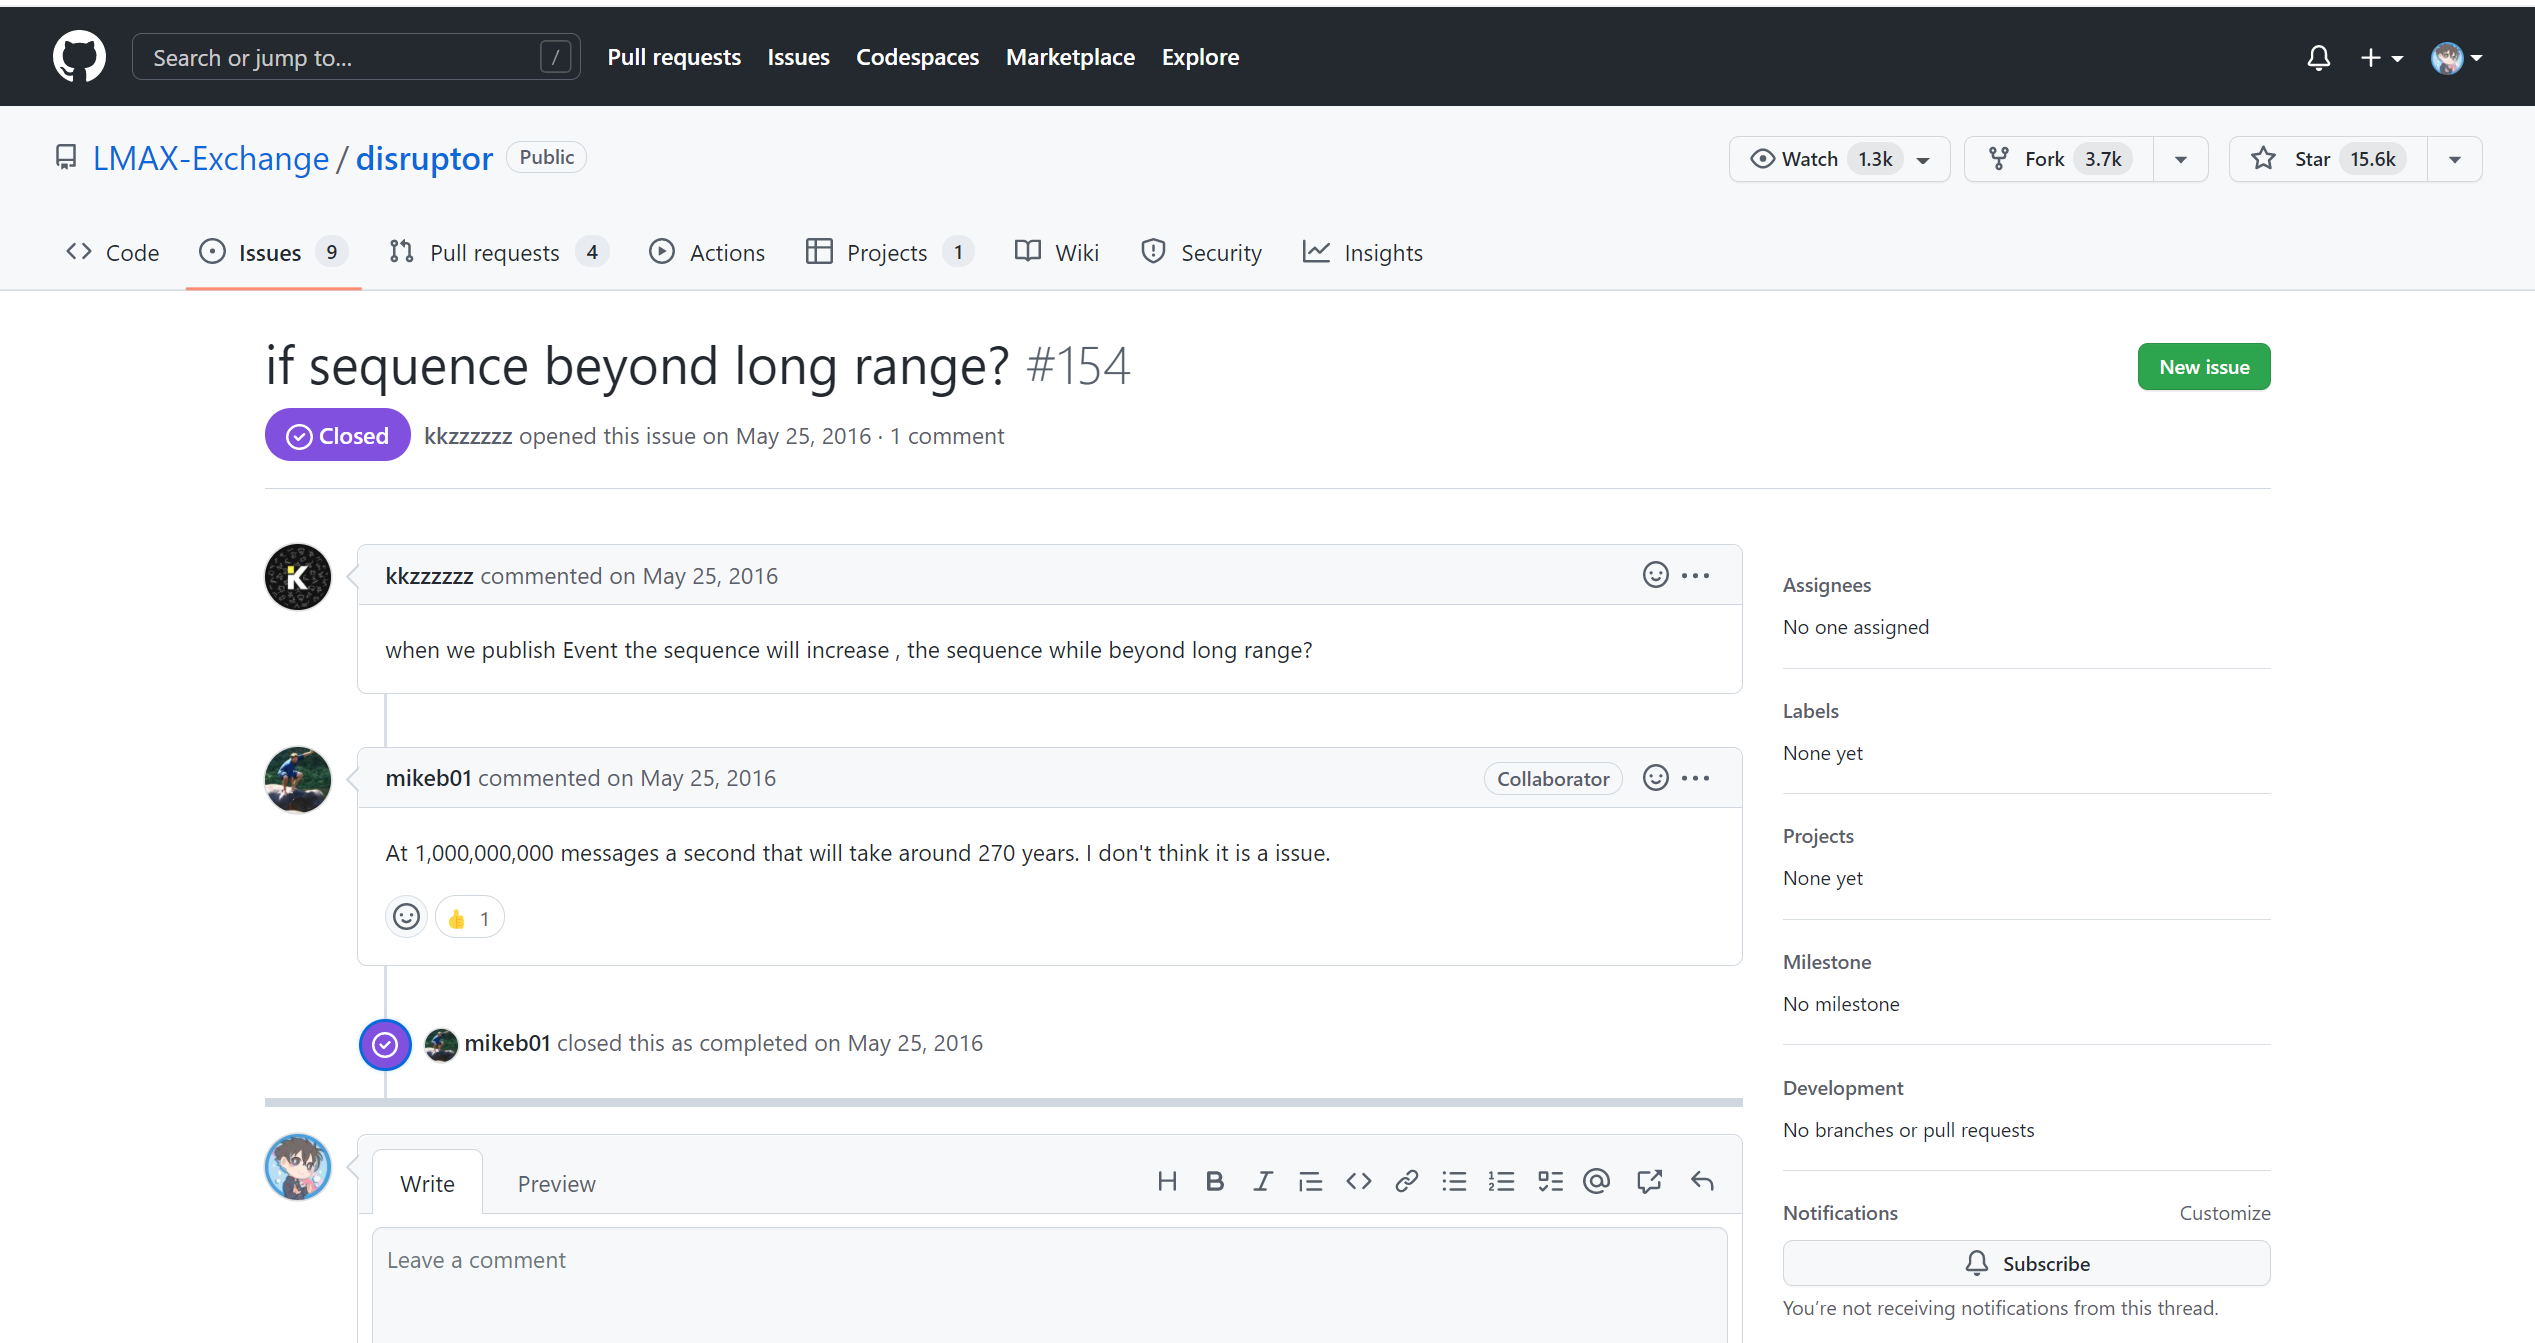Apply italic text formatting

pyautogui.click(x=1262, y=1182)
